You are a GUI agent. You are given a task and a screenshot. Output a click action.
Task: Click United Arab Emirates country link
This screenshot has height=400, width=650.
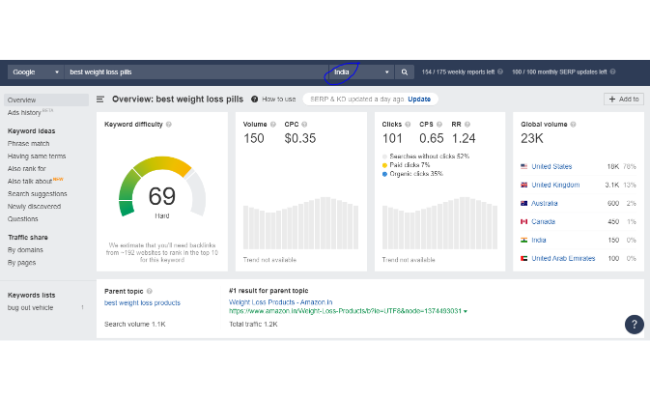pyautogui.click(x=563, y=258)
